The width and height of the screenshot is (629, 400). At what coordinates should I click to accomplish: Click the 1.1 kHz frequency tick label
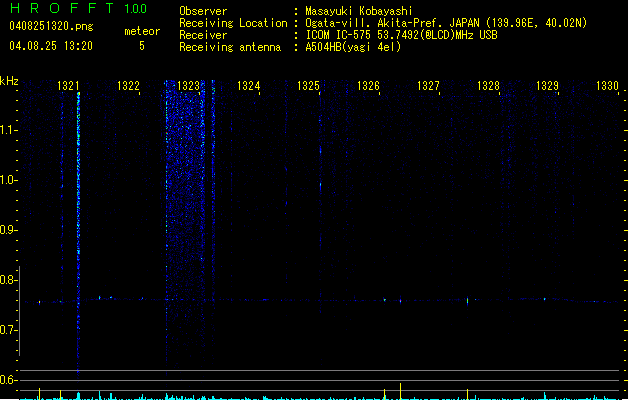8,130
